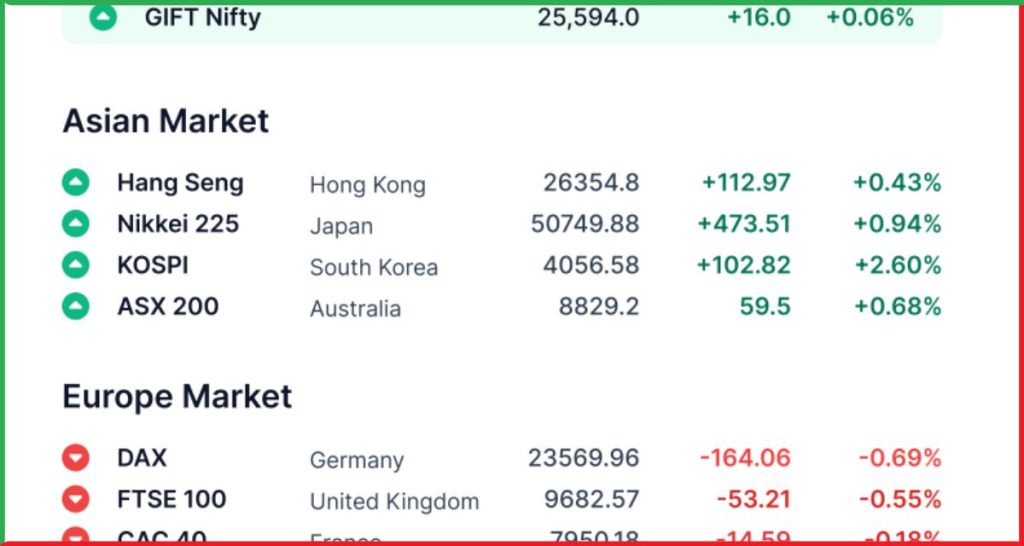Click the ASX 200 green up-arrow icon
The image size is (1024, 546).
76,306
